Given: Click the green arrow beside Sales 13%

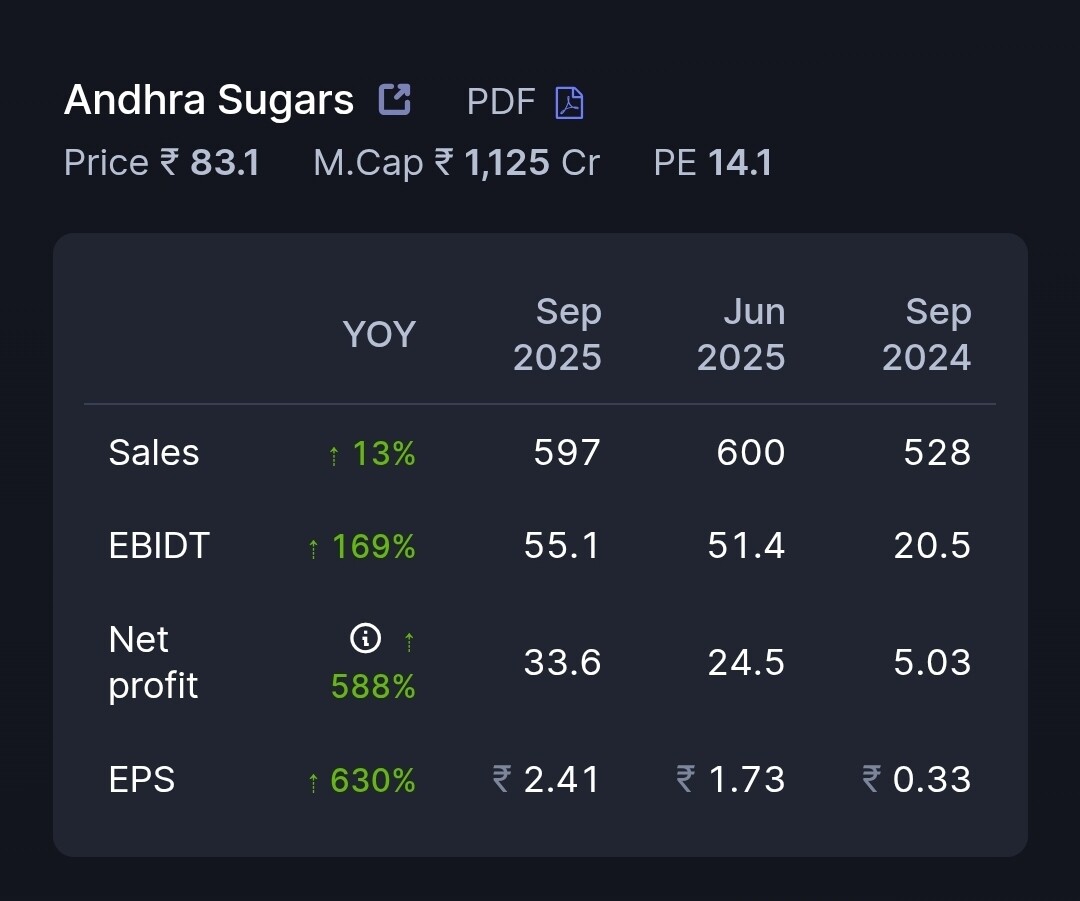Looking at the screenshot, I should click(334, 456).
